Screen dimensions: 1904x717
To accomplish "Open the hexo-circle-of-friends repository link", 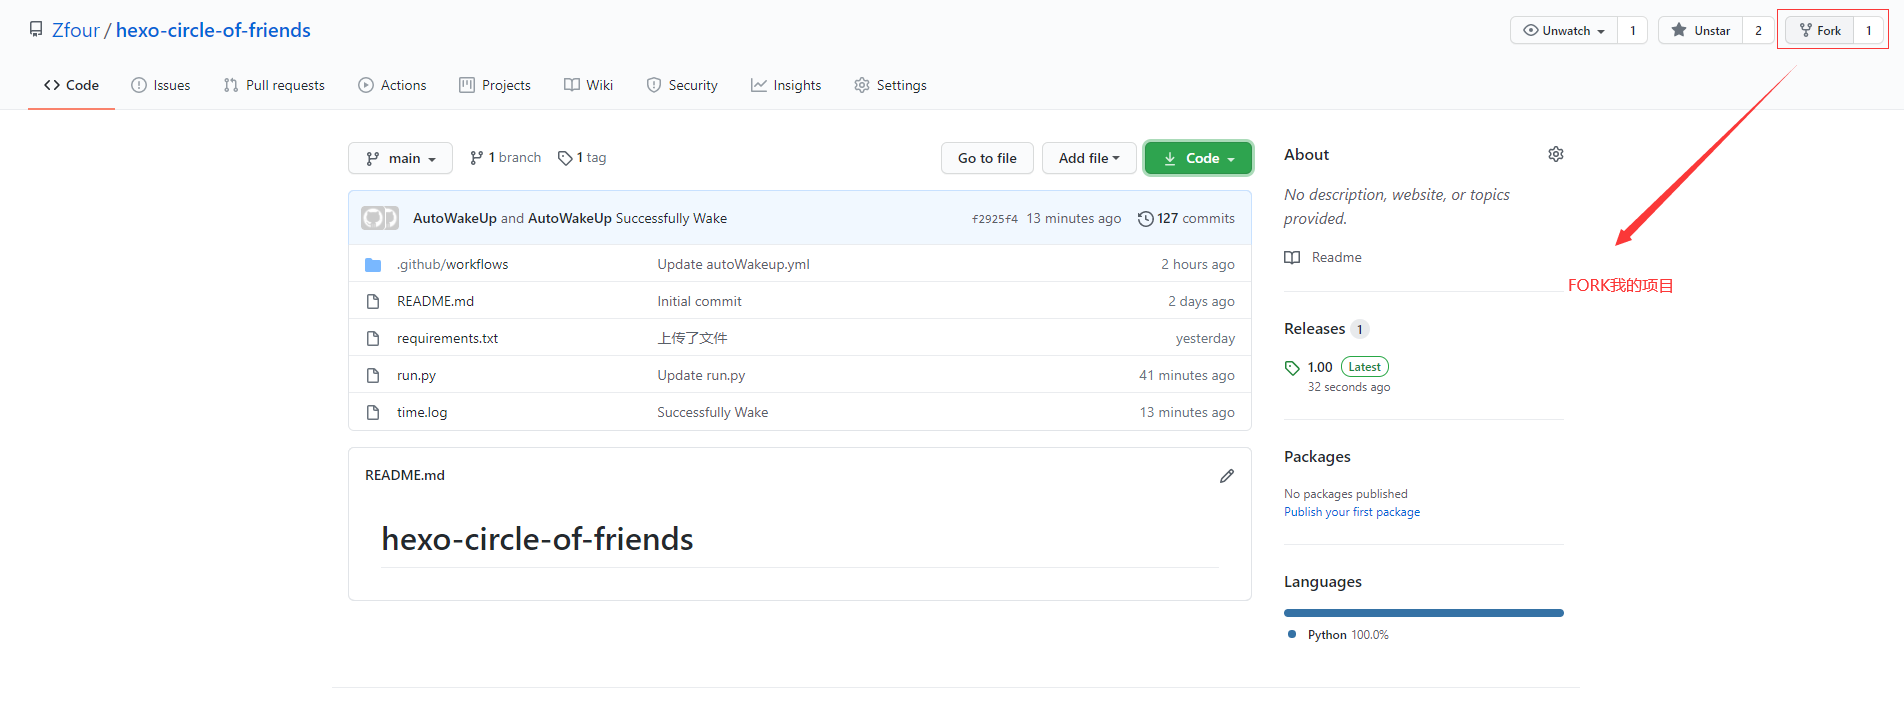I will (x=213, y=30).
